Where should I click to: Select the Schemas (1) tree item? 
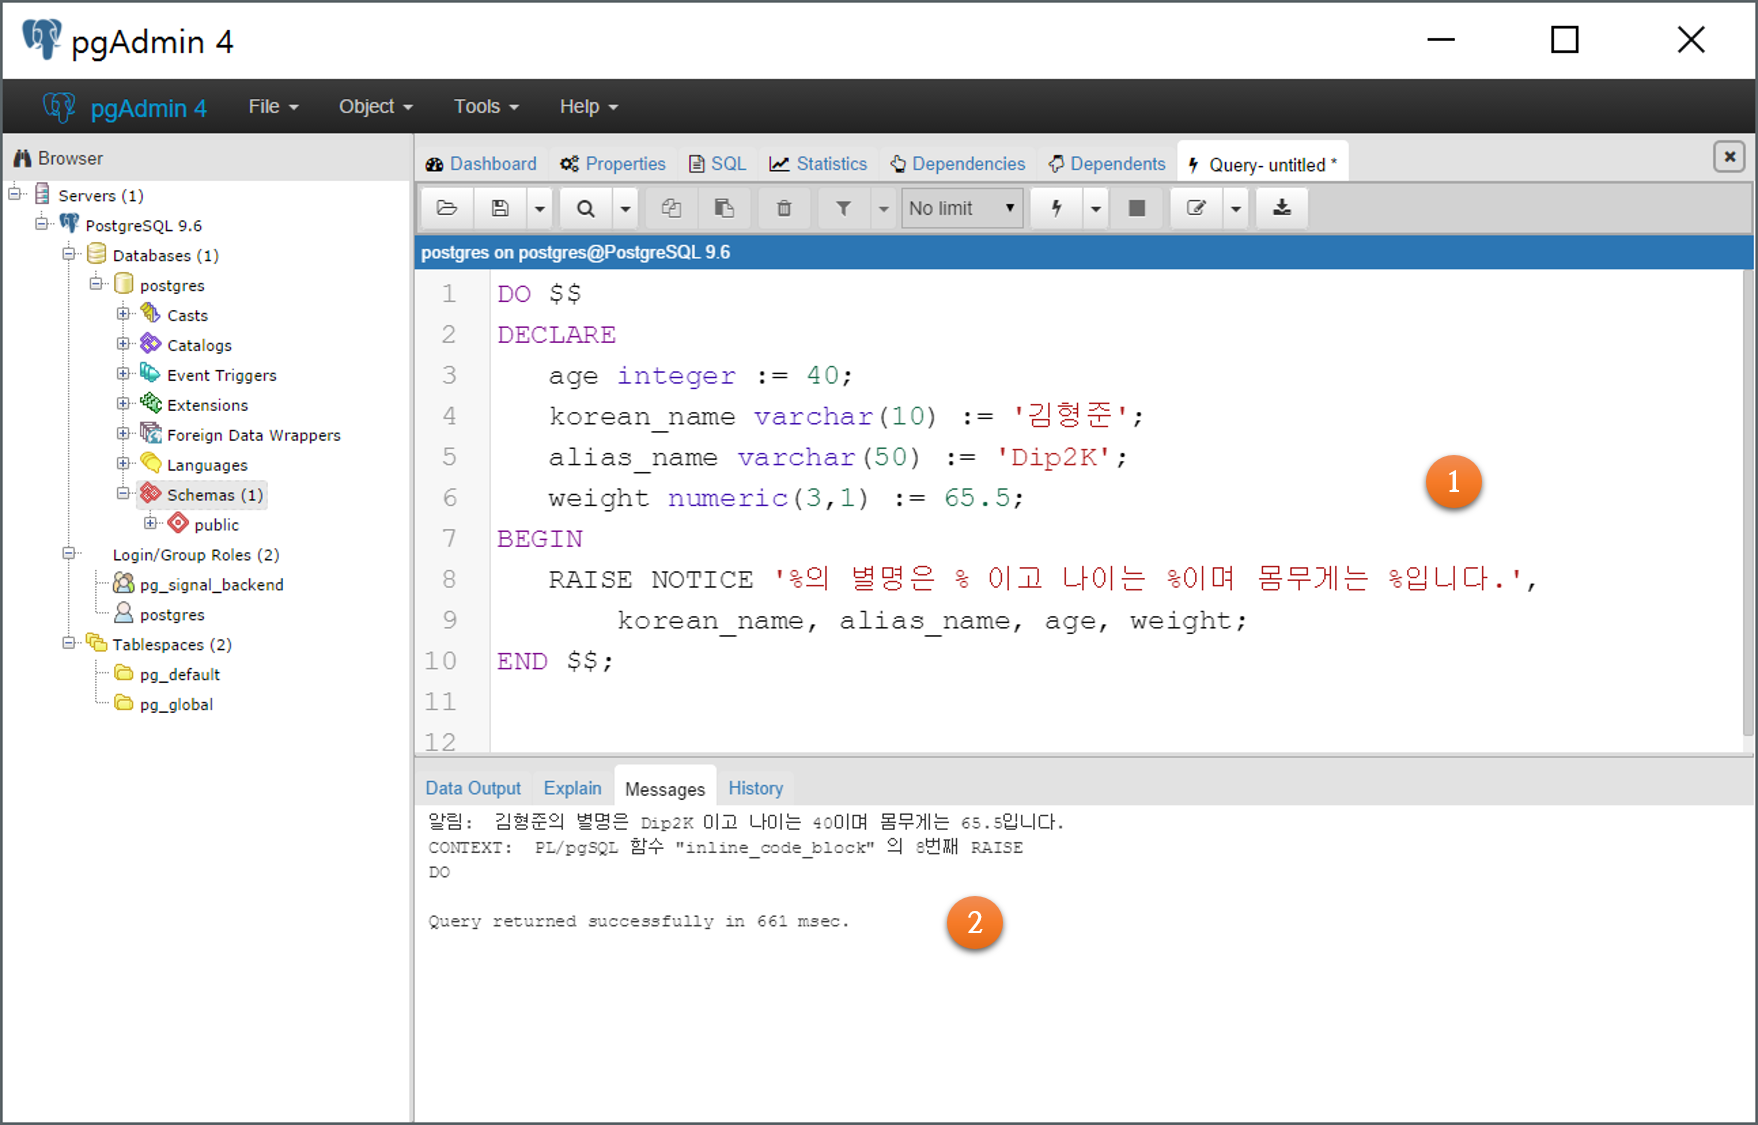(202, 494)
